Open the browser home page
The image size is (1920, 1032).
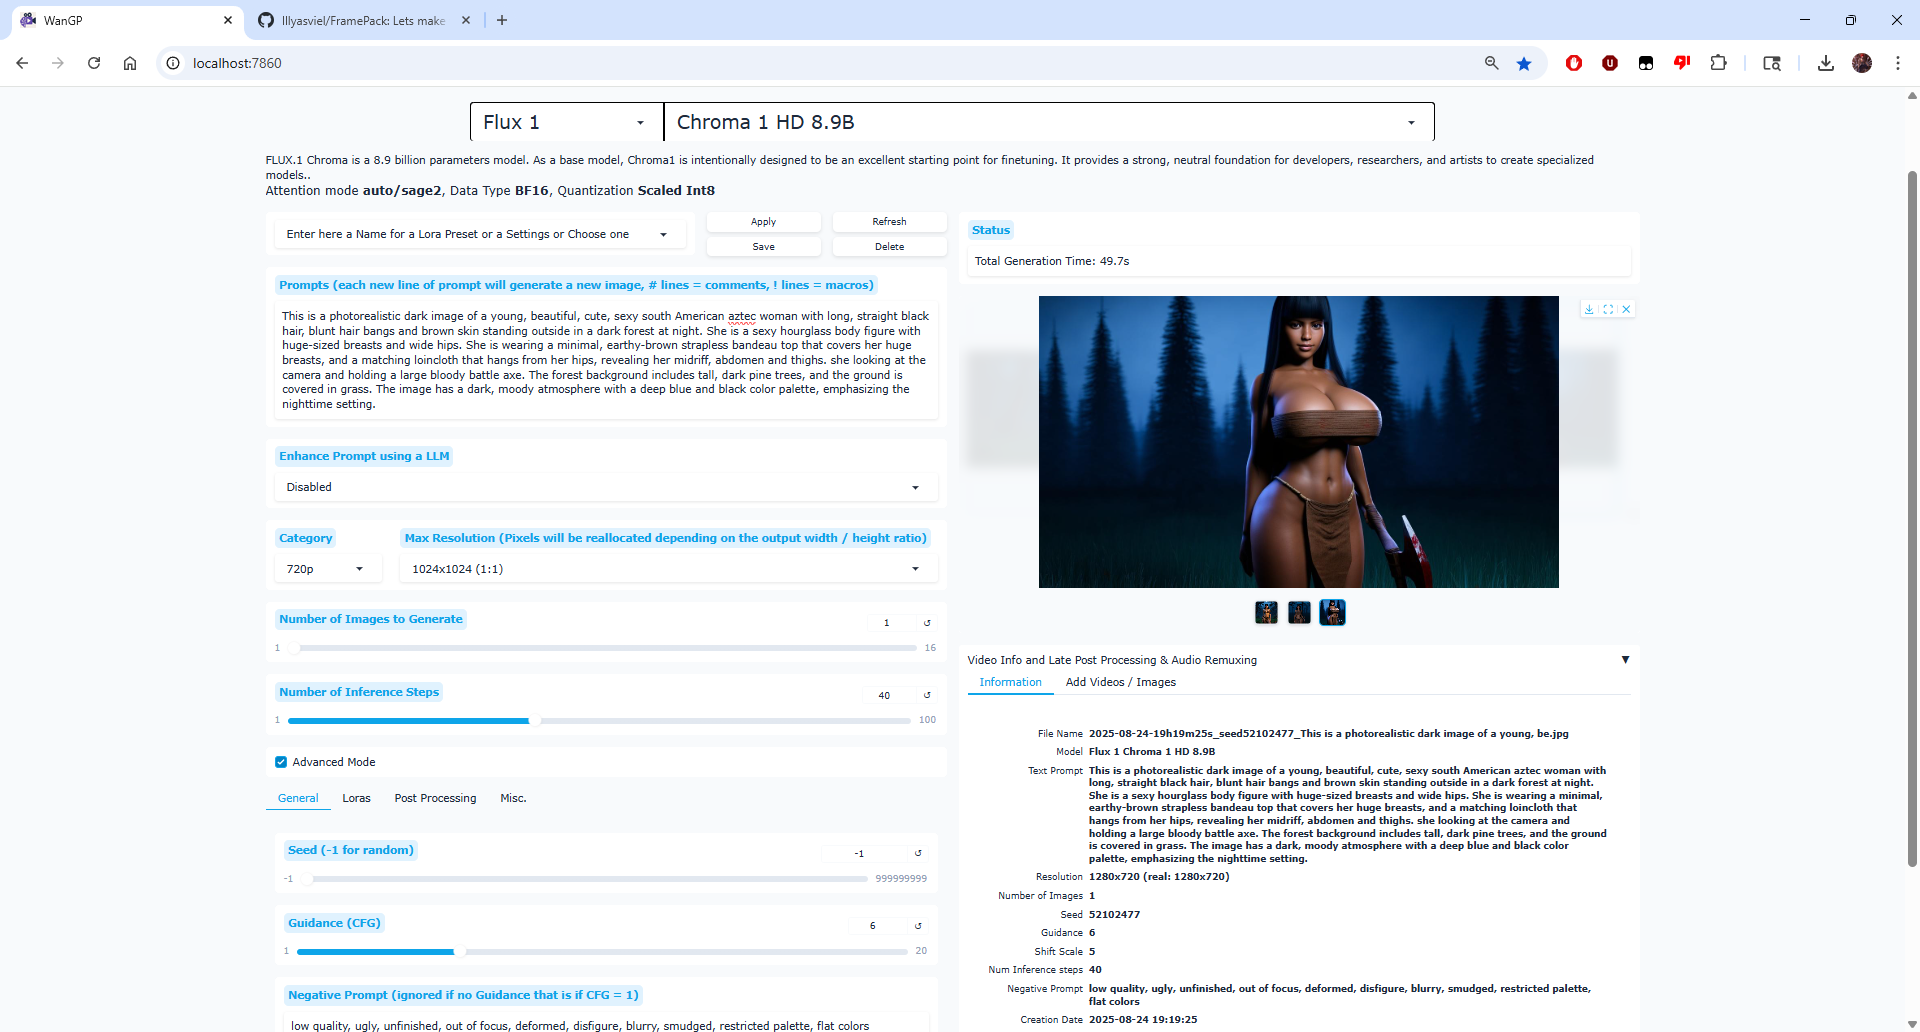pos(130,63)
